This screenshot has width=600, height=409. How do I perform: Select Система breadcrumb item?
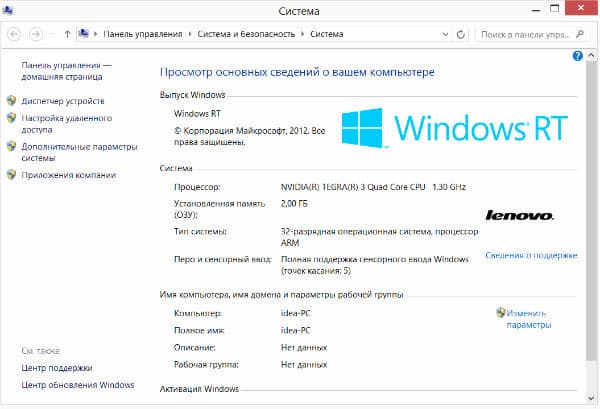[x=327, y=34]
